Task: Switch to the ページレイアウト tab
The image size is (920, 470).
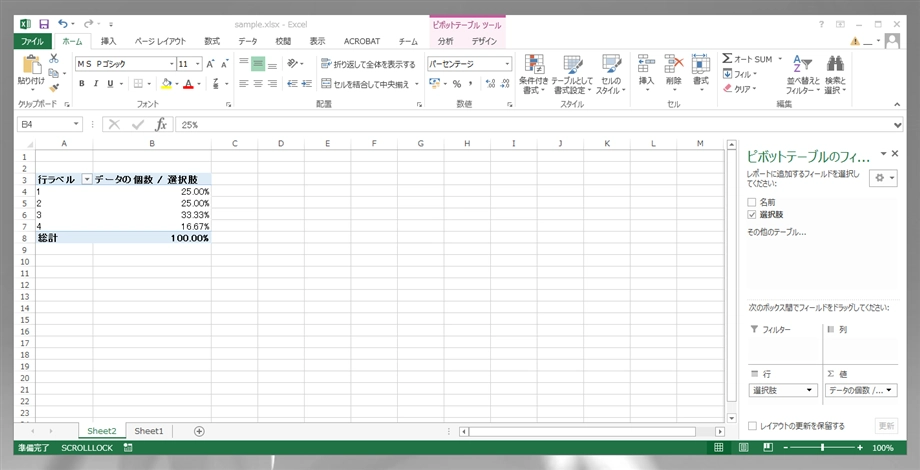Action: [160, 42]
